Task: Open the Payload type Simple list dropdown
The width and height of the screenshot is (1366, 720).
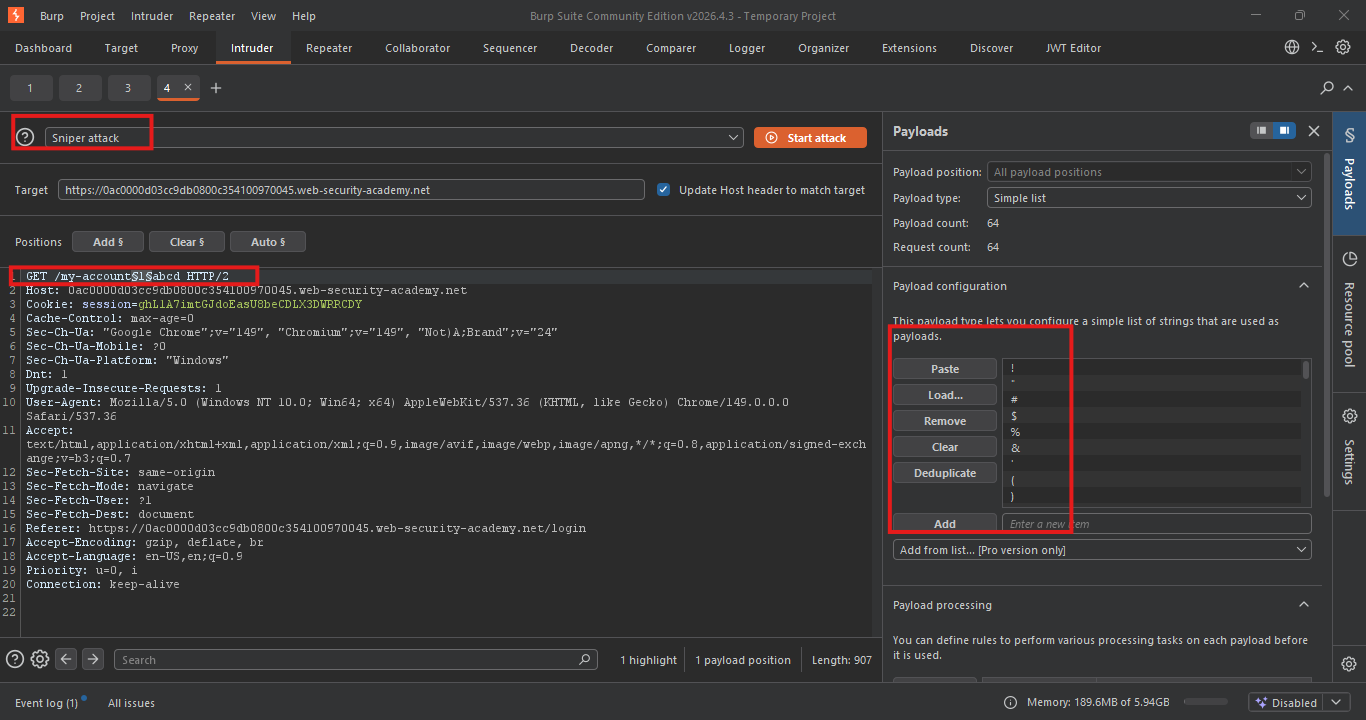Action: click(x=1149, y=198)
